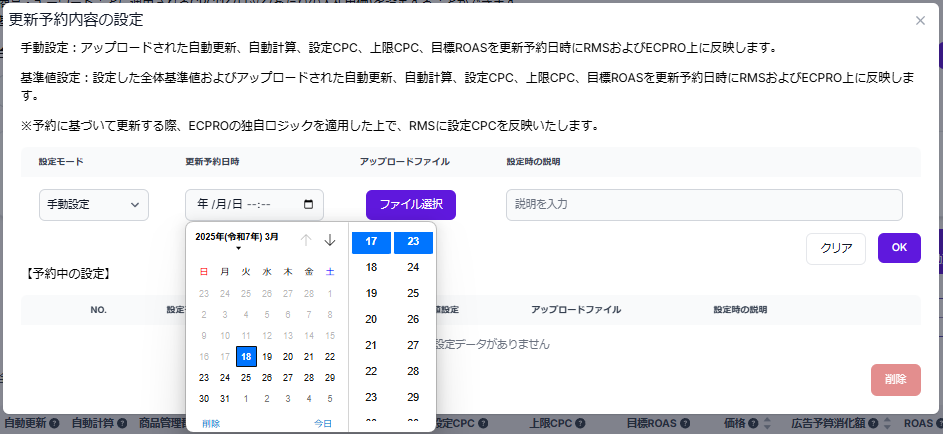This screenshot has height=434, width=943.
Task: Close the 更新予約内容の設定 dialog
Action: [920, 20]
